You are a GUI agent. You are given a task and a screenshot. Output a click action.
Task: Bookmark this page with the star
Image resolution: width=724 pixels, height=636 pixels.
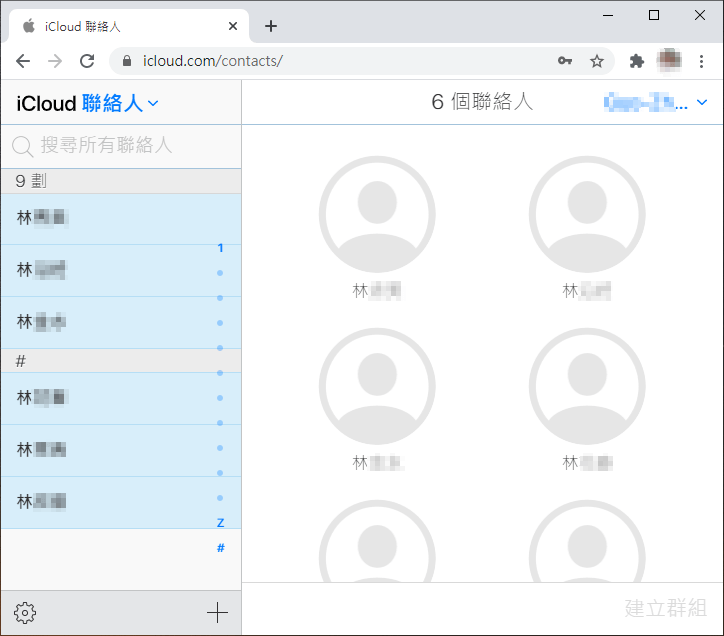(597, 61)
